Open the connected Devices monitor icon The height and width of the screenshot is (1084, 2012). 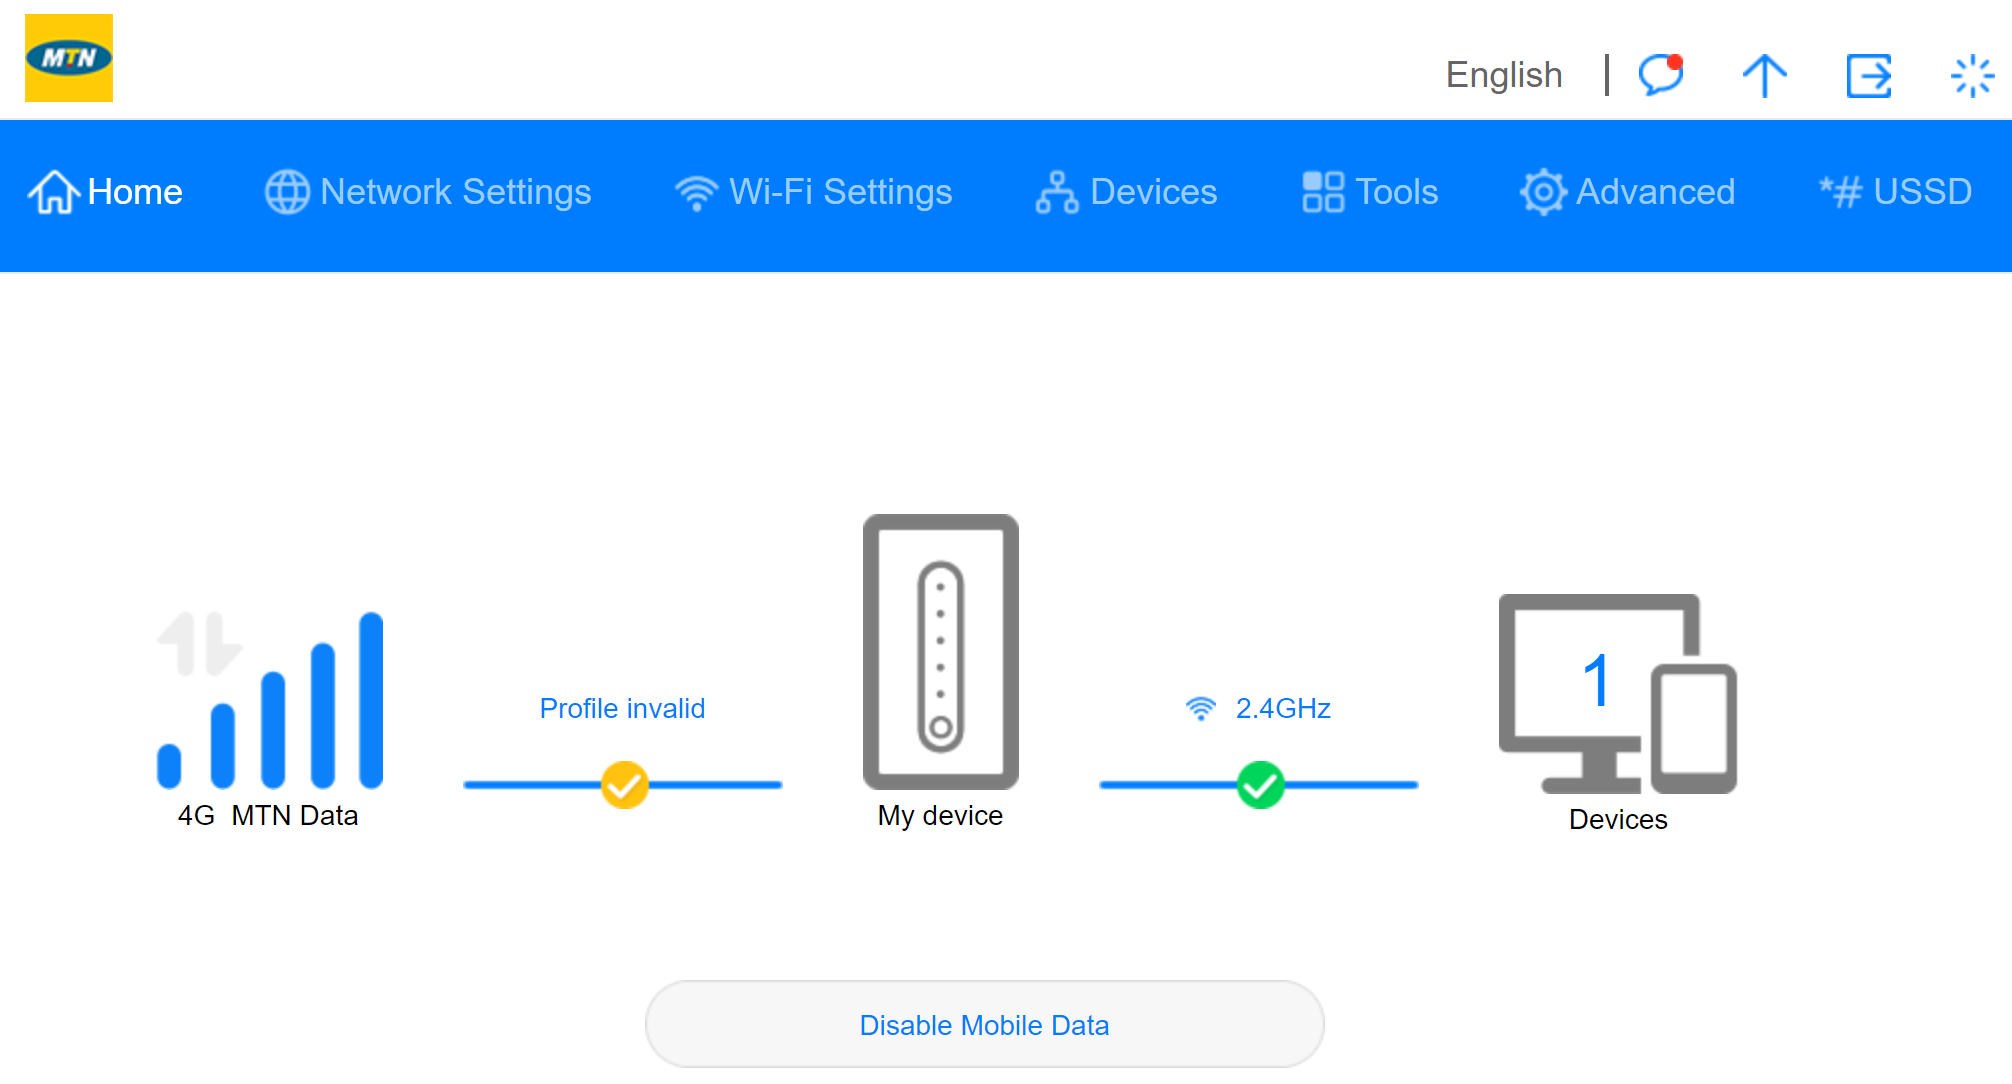tap(1617, 693)
